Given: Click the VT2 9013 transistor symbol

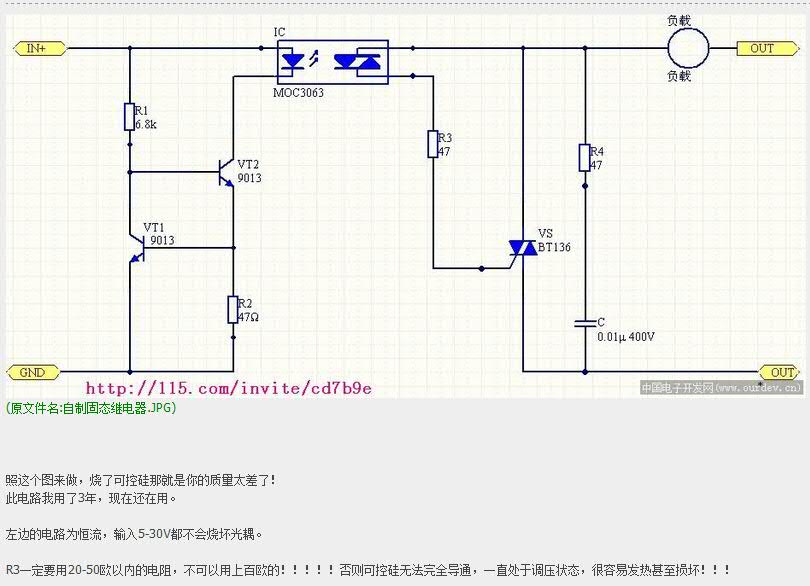Looking at the screenshot, I should (225, 172).
